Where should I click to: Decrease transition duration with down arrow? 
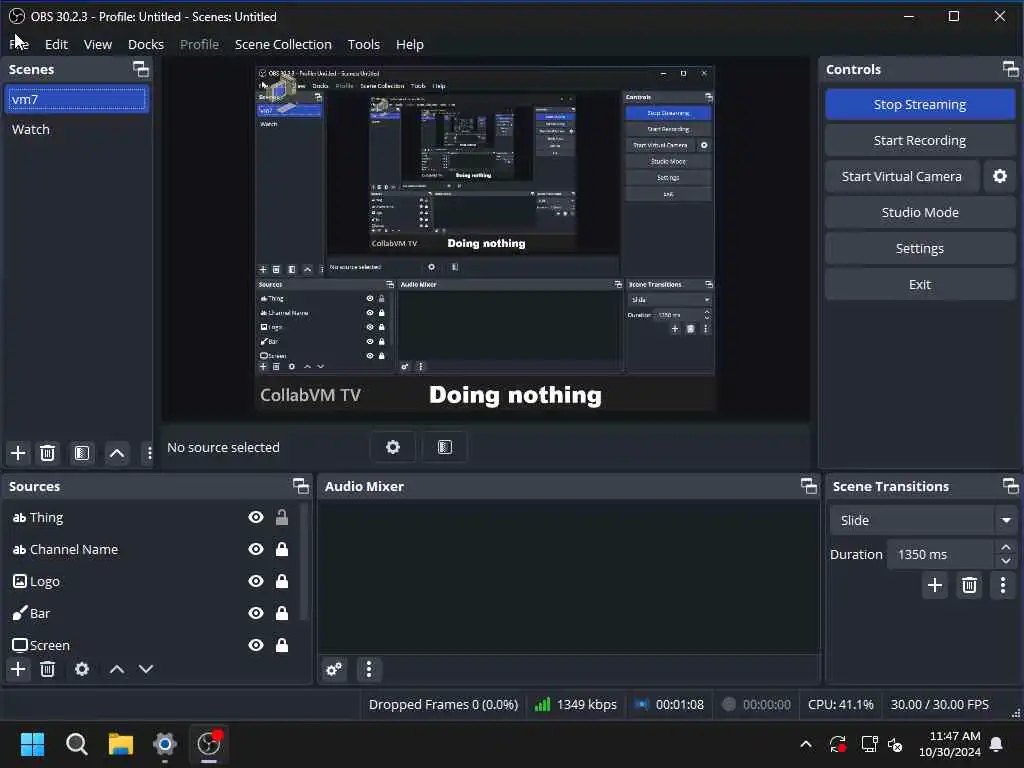pyautogui.click(x=1006, y=561)
